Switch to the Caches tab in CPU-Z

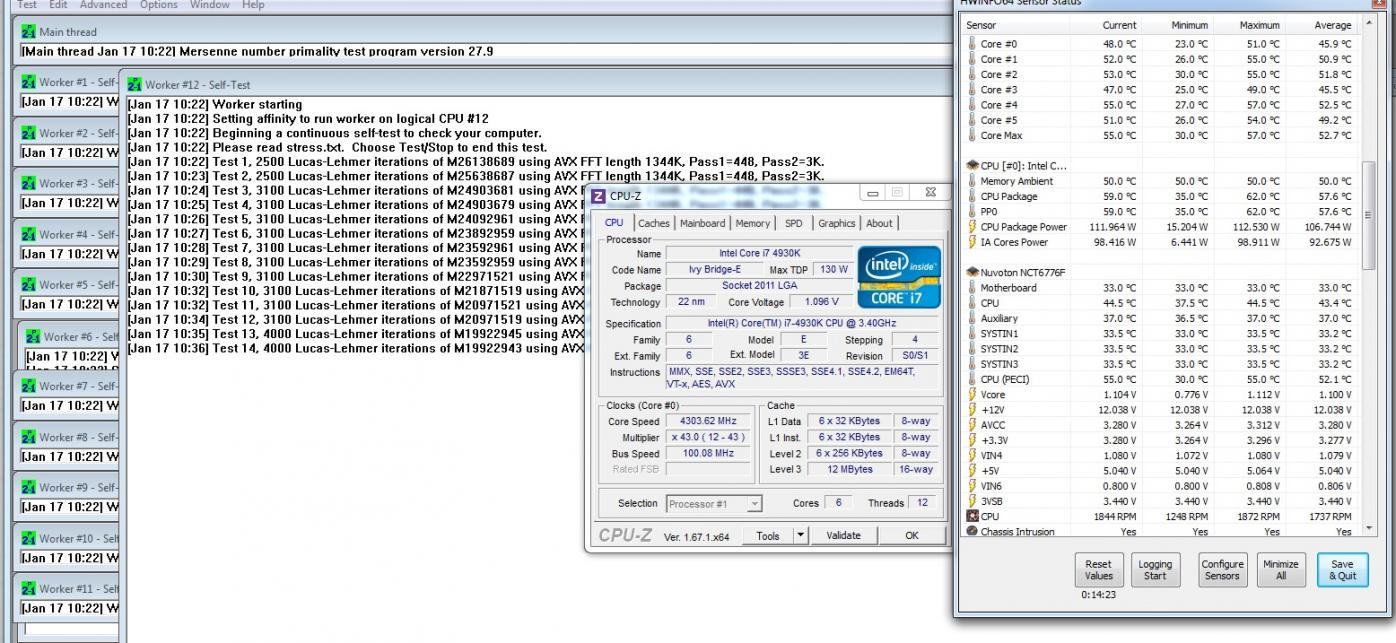pyautogui.click(x=653, y=223)
